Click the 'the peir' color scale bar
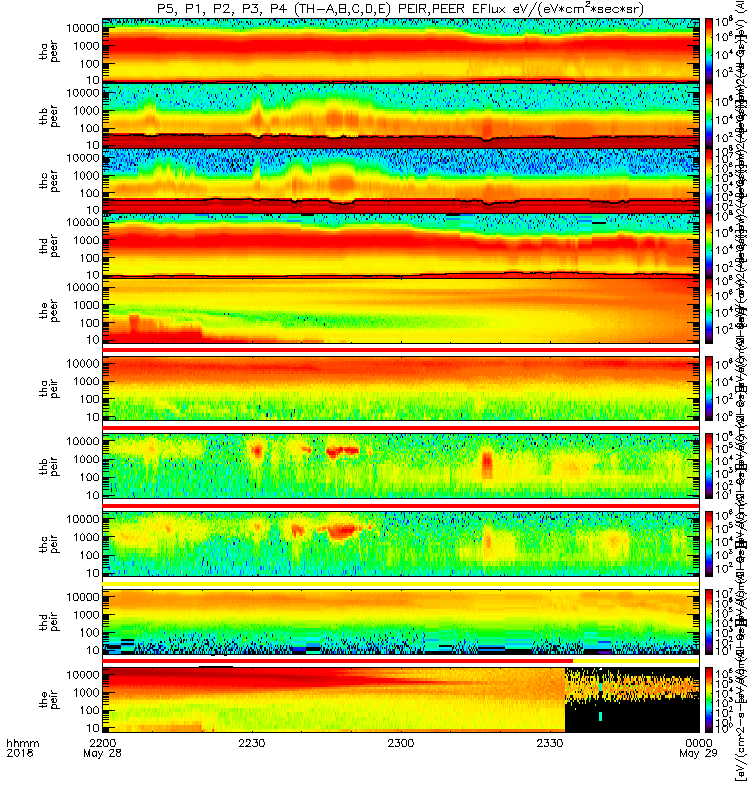Image resolution: width=750 pixels, height=800 pixels. (x=709, y=699)
